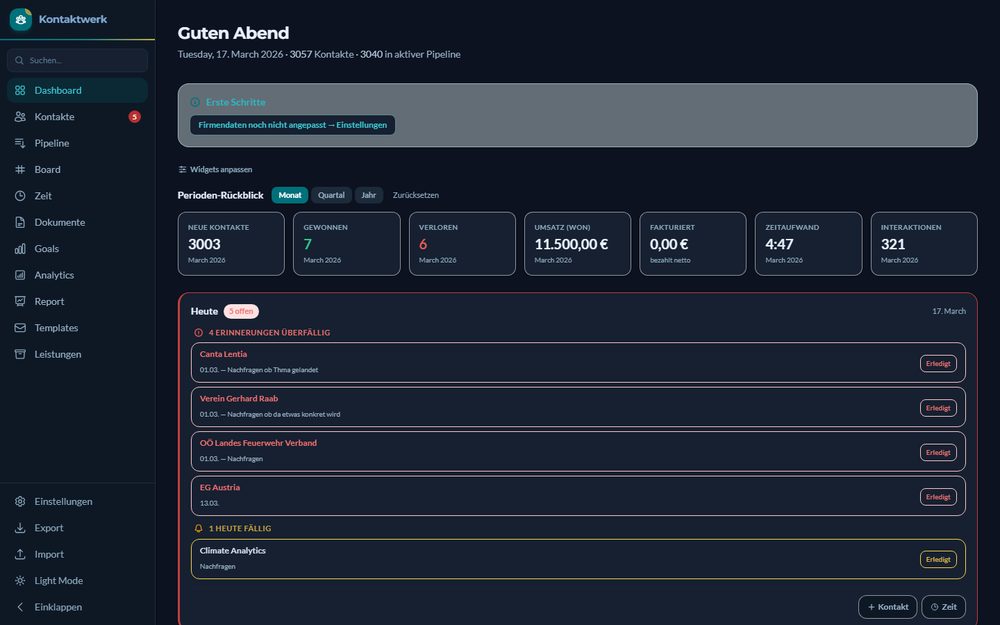Open Analytics via its trend icon
The height and width of the screenshot is (625, 1000).
(x=18, y=275)
